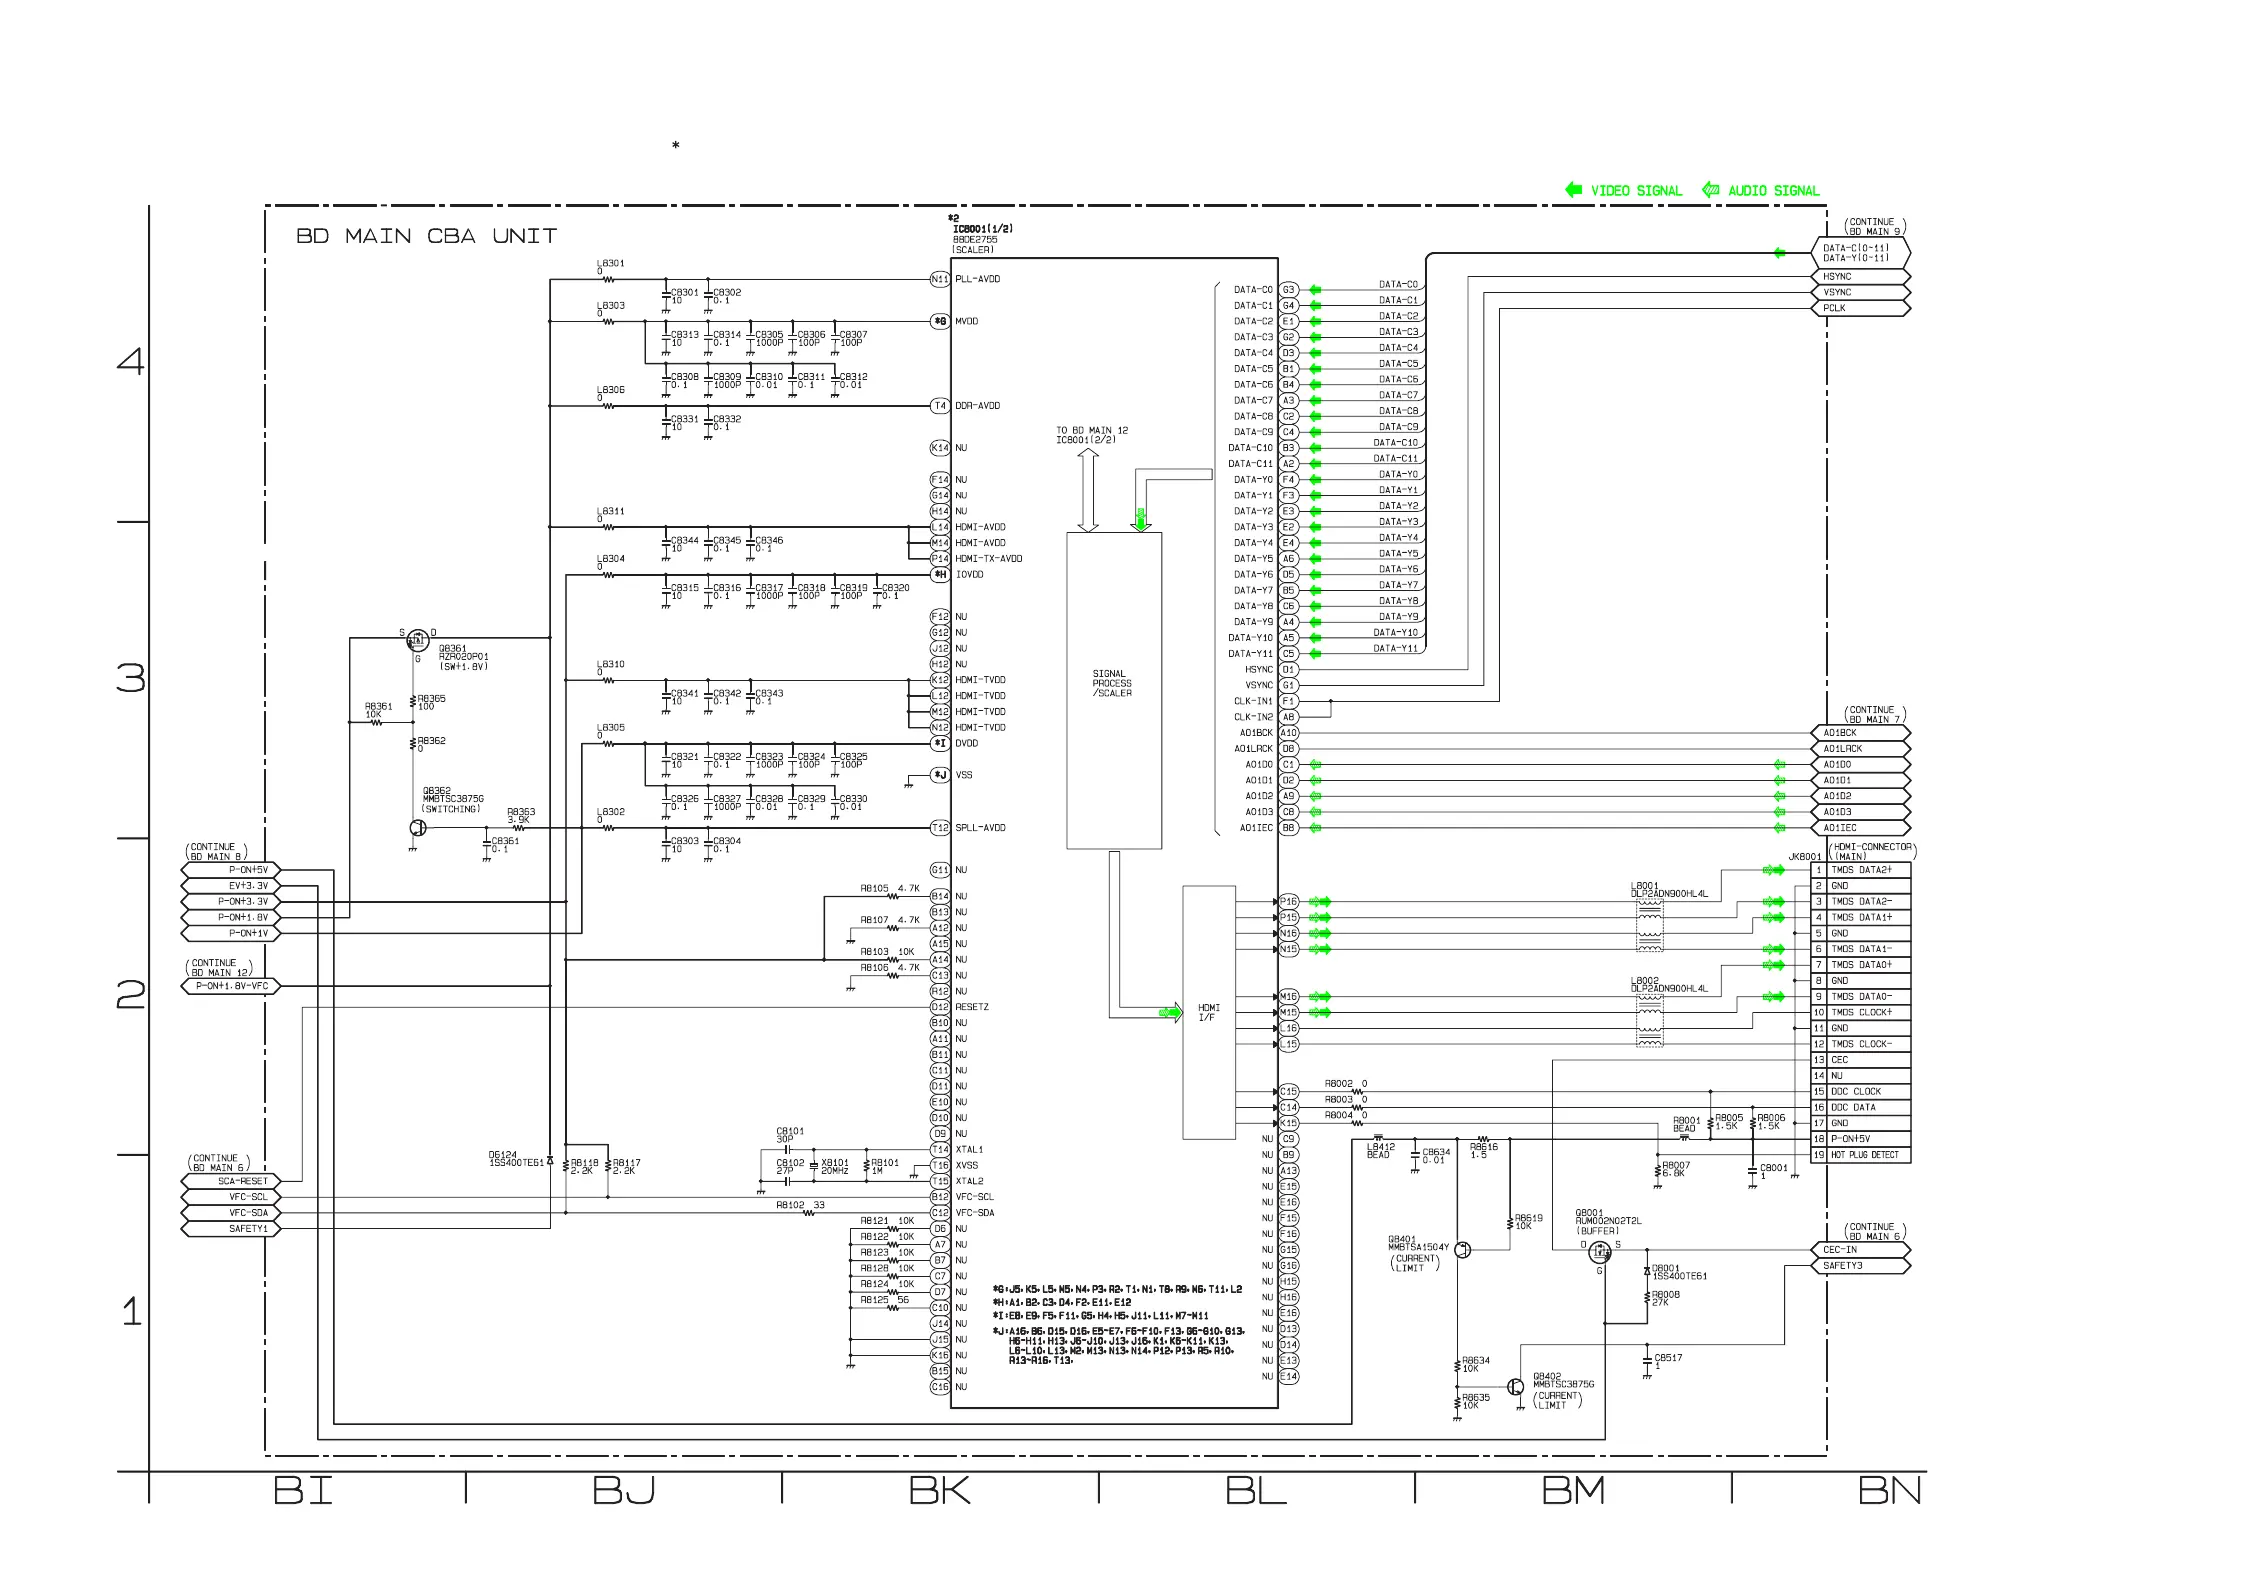The width and height of the screenshot is (2268, 1588).
Task: Click the Q8001 buffer MOSFET symbol
Action: click(1600, 1251)
